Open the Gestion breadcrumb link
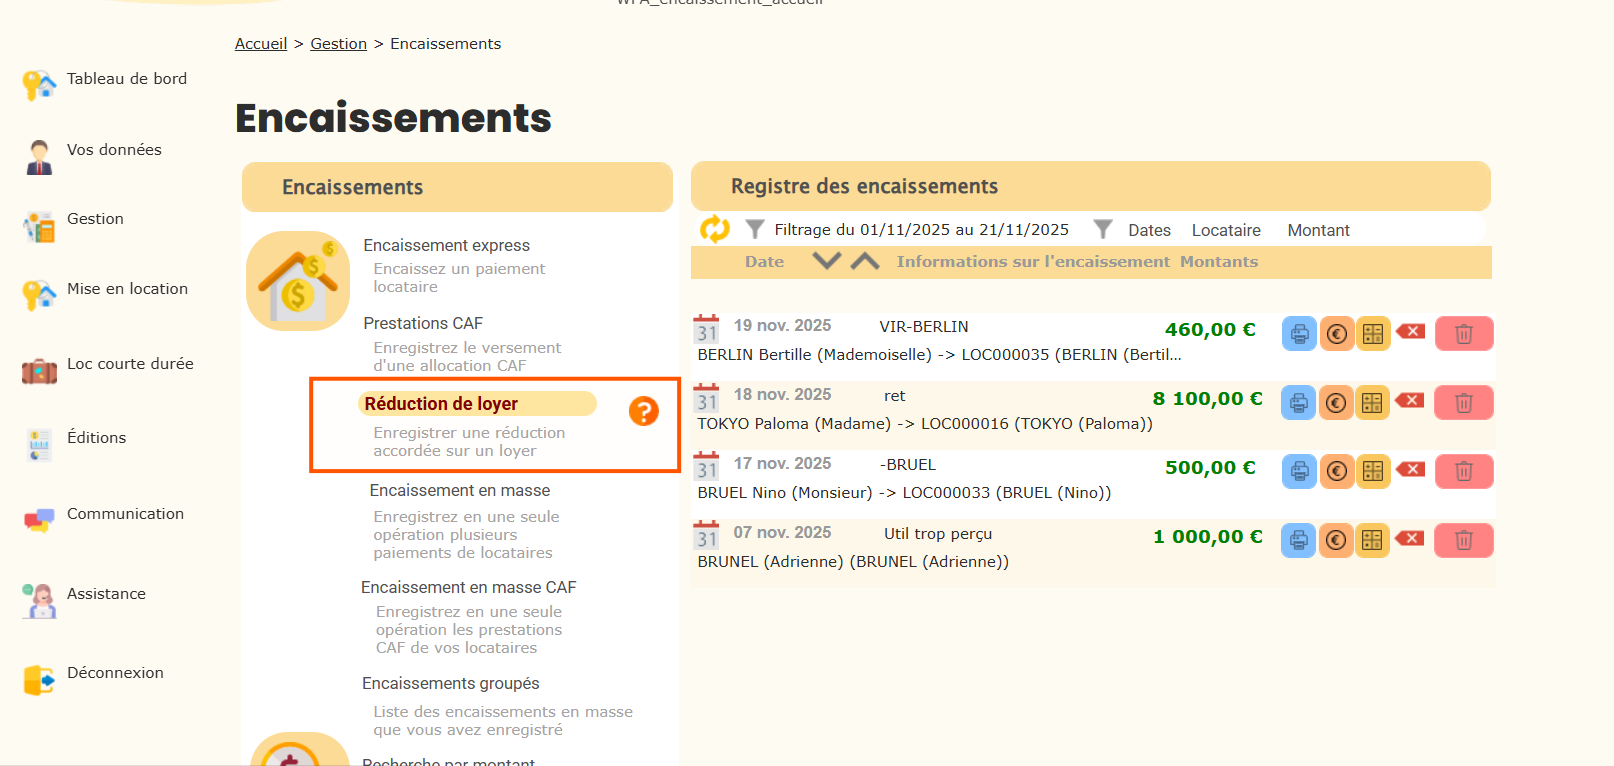This screenshot has height=766, width=1614. (x=338, y=44)
